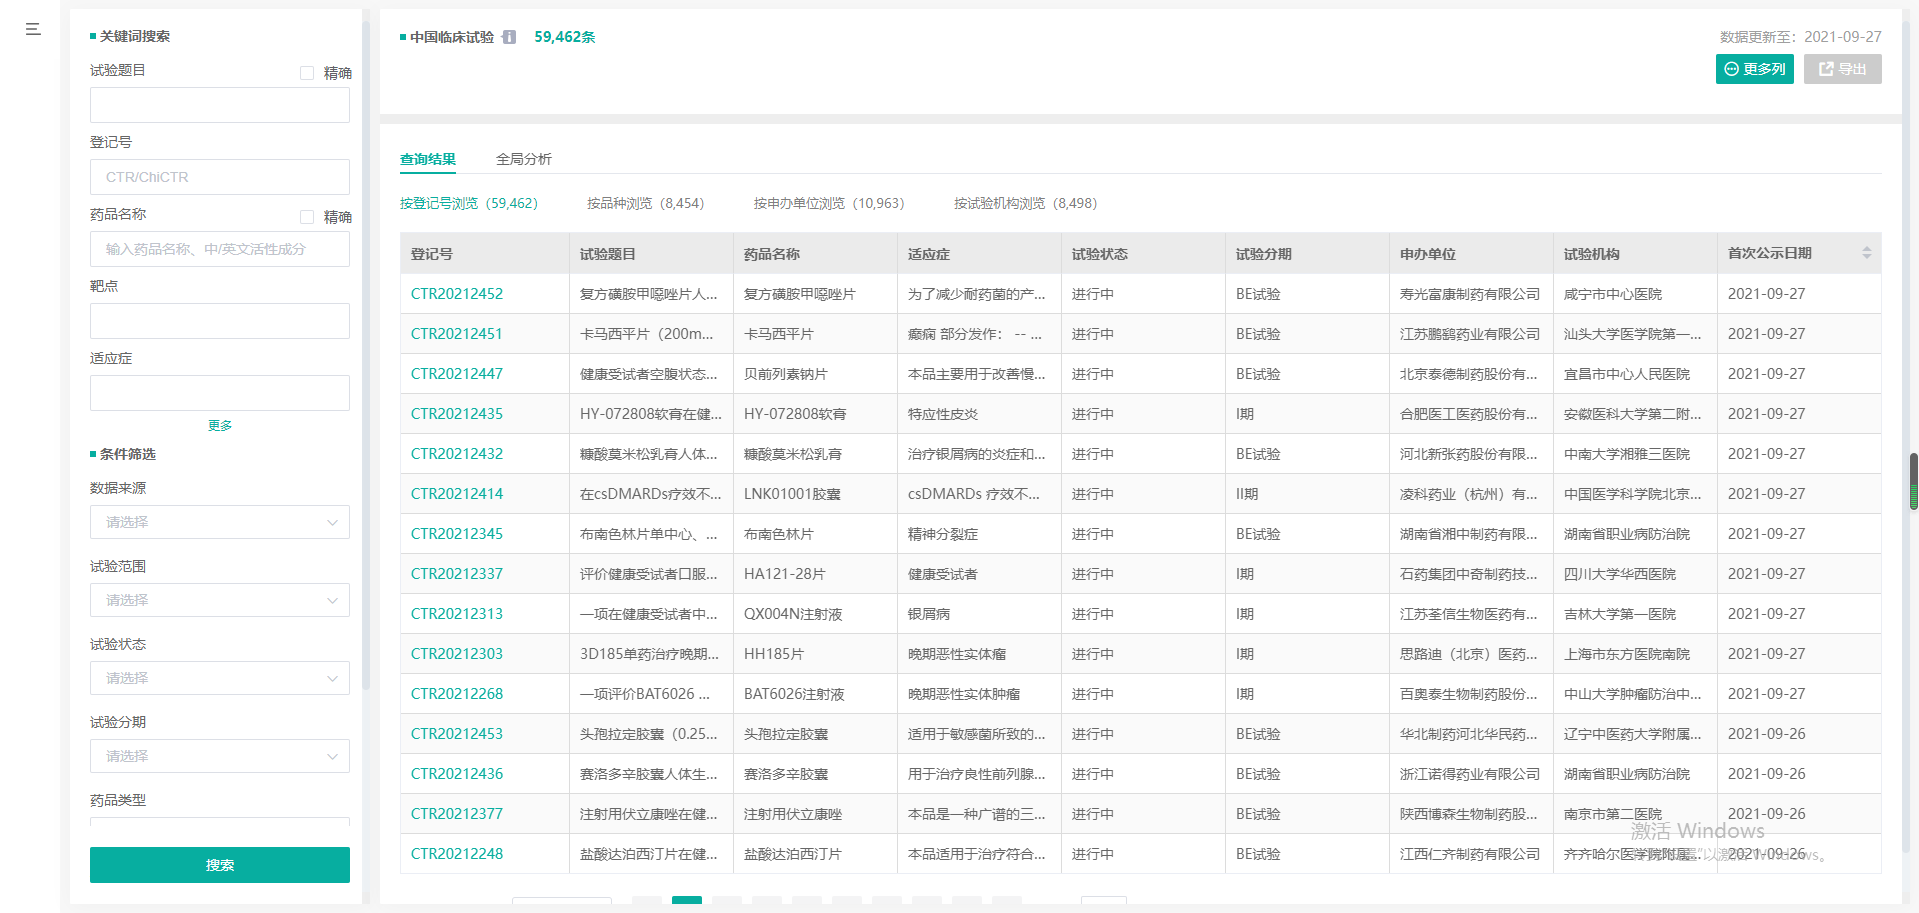1919x913 pixels.
Task: Focus the 试验题目 input field
Action: [220, 105]
